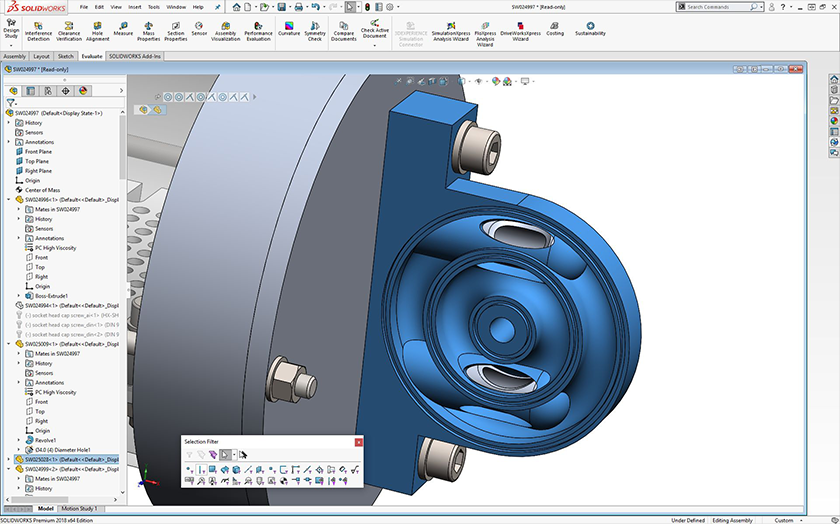Switch to ConfigurationManager panel tab
Image resolution: width=840 pixels, height=524 pixels.
pos(48,91)
